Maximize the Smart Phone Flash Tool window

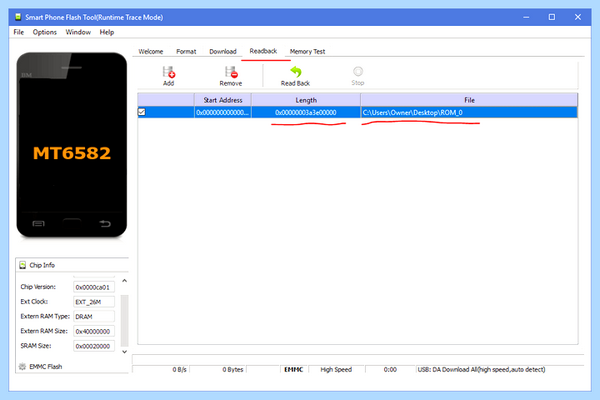pyautogui.click(x=552, y=17)
